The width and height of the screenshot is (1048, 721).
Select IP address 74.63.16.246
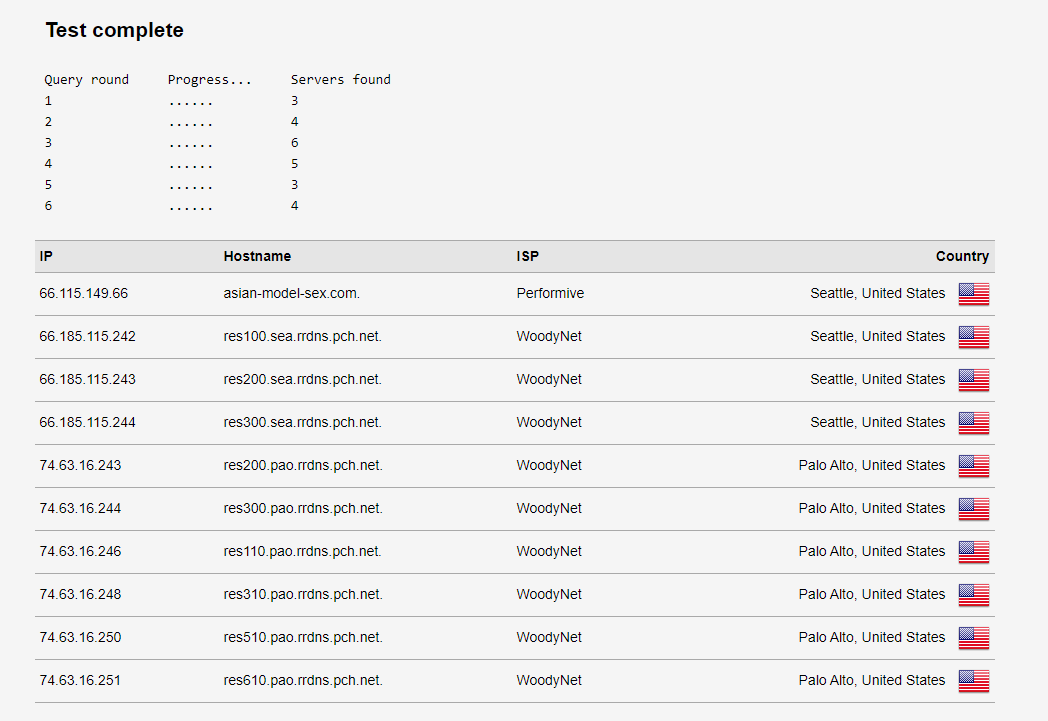80,551
